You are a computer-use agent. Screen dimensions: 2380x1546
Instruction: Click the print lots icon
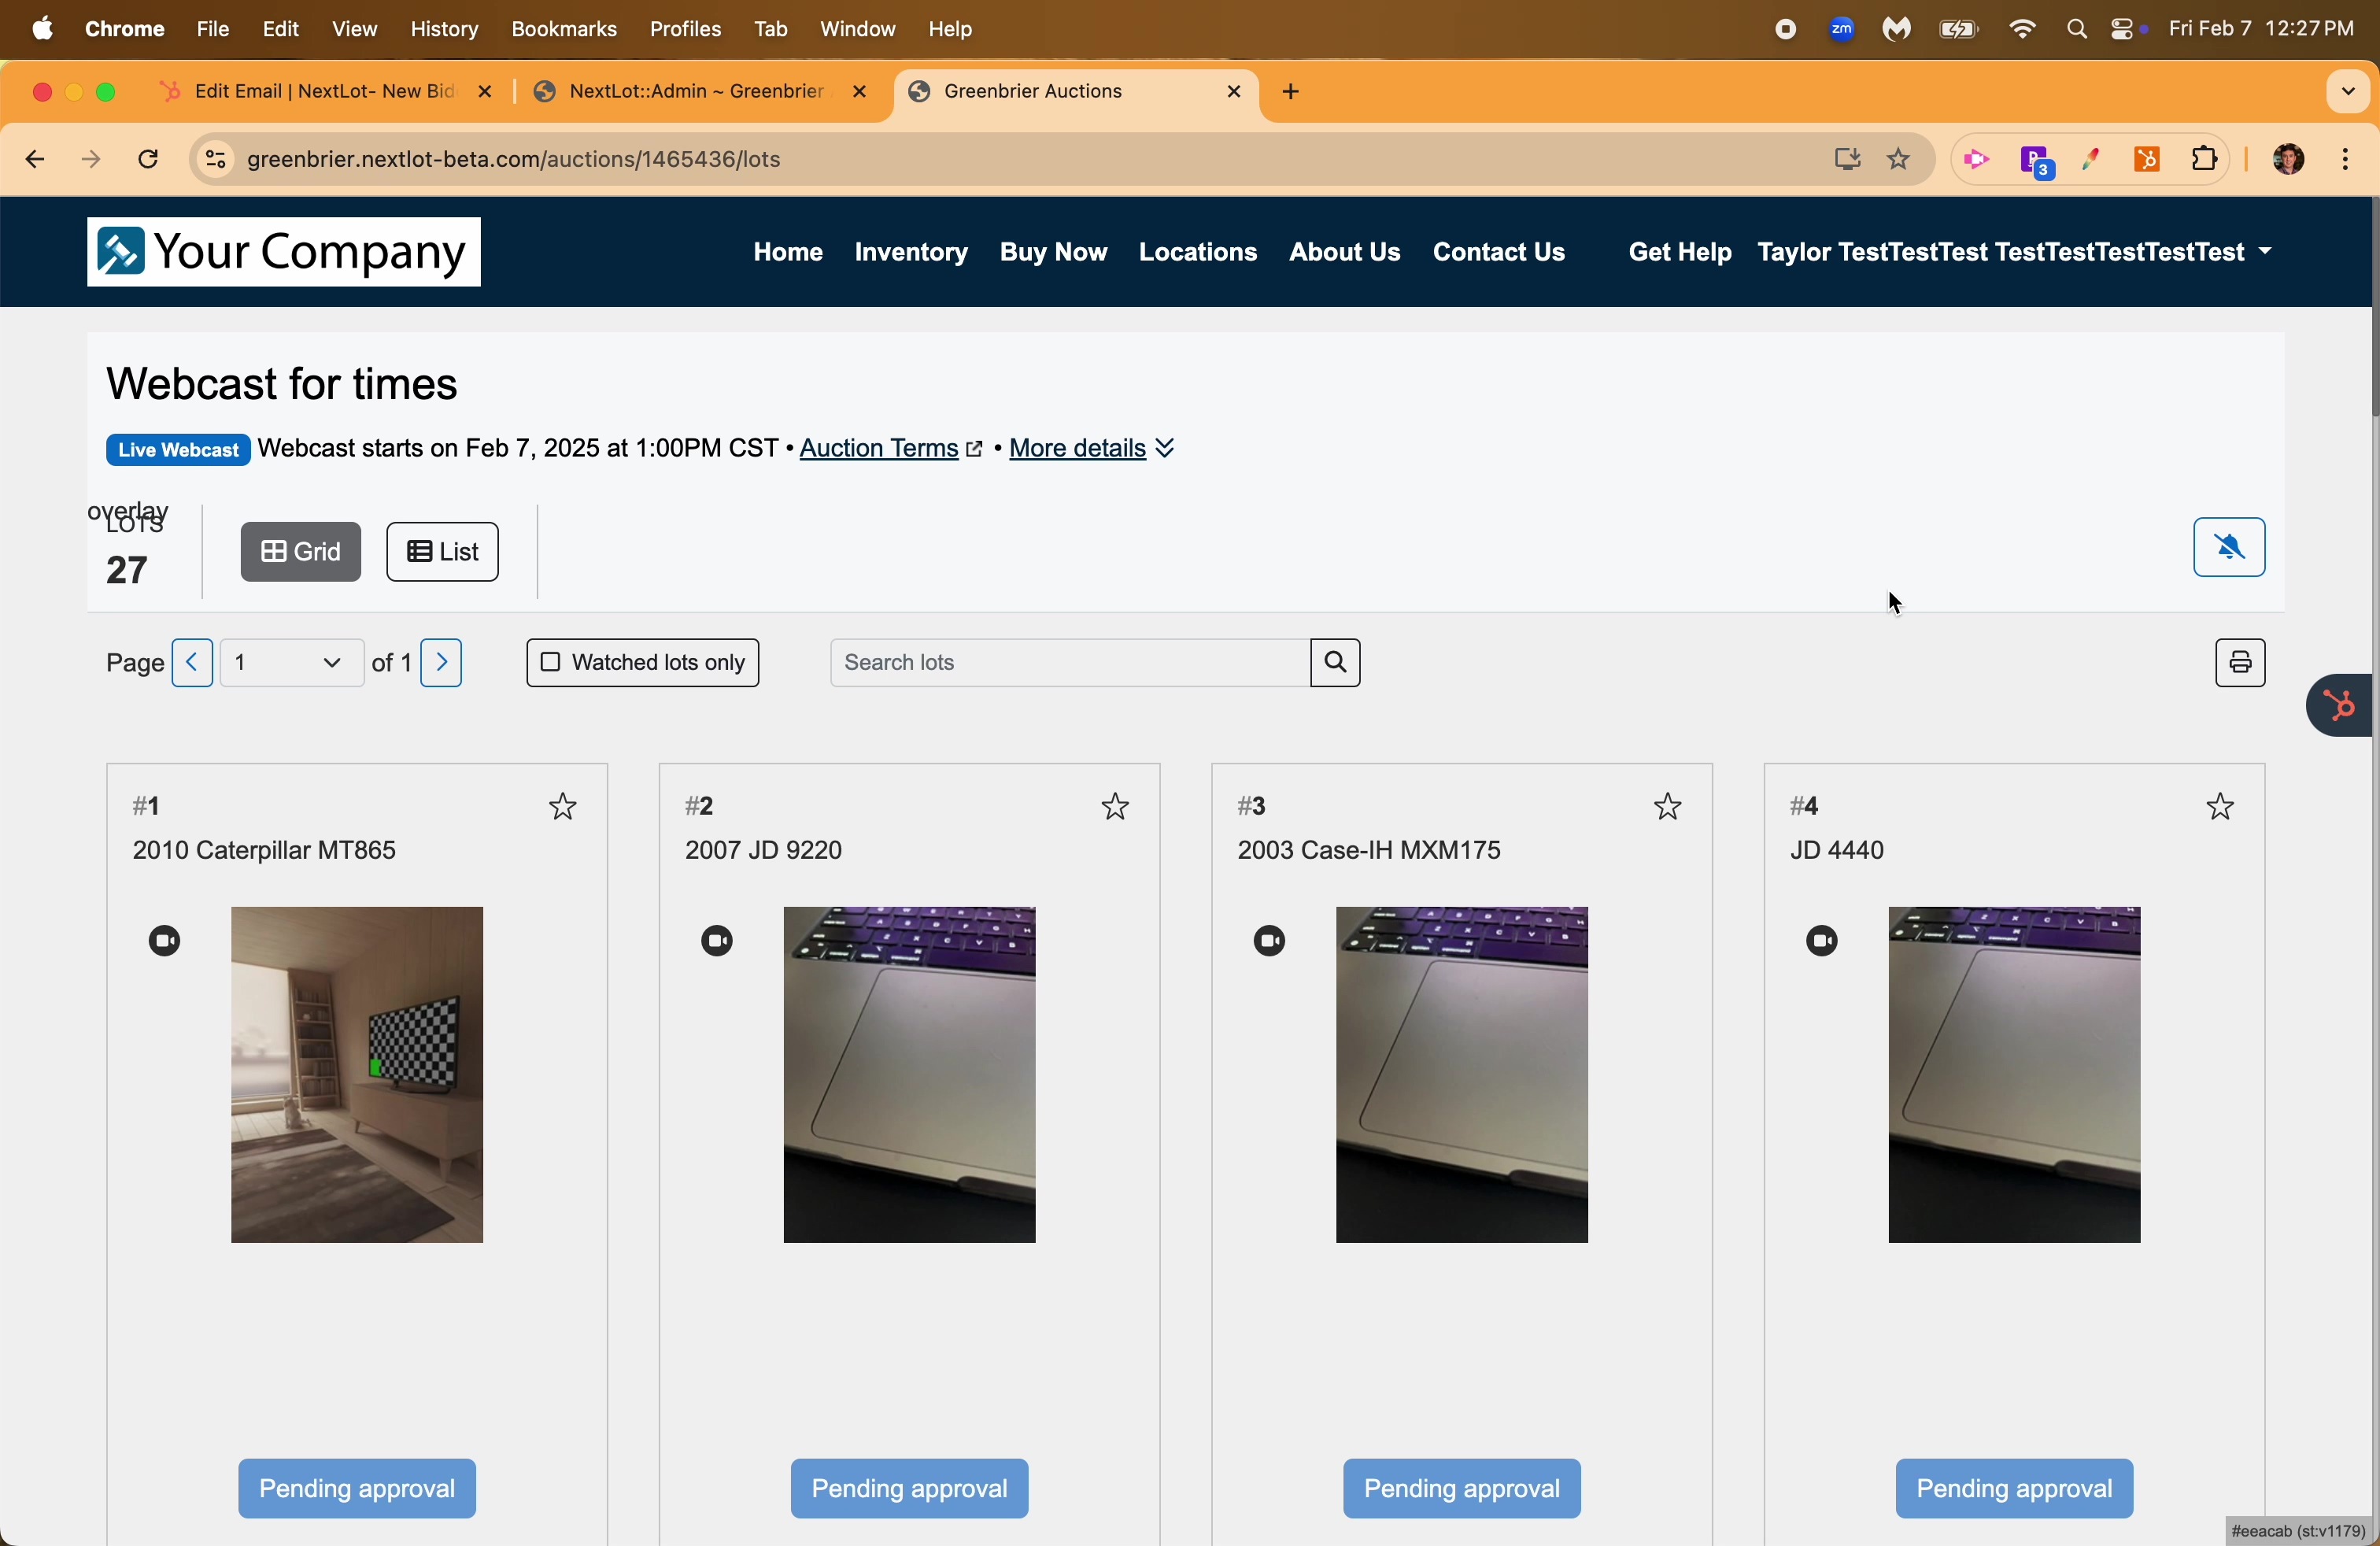point(2239,663)
